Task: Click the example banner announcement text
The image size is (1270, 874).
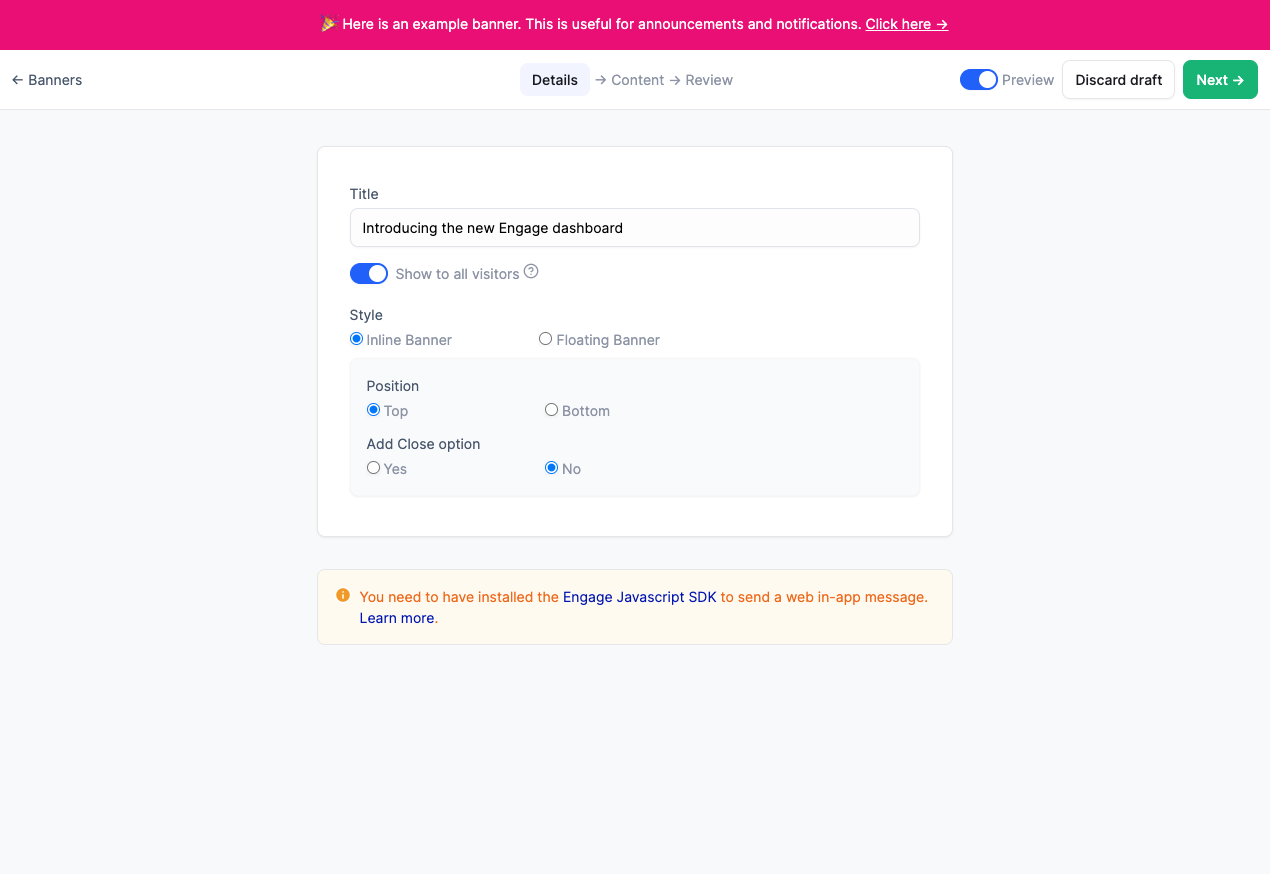Action: (602, 24)
